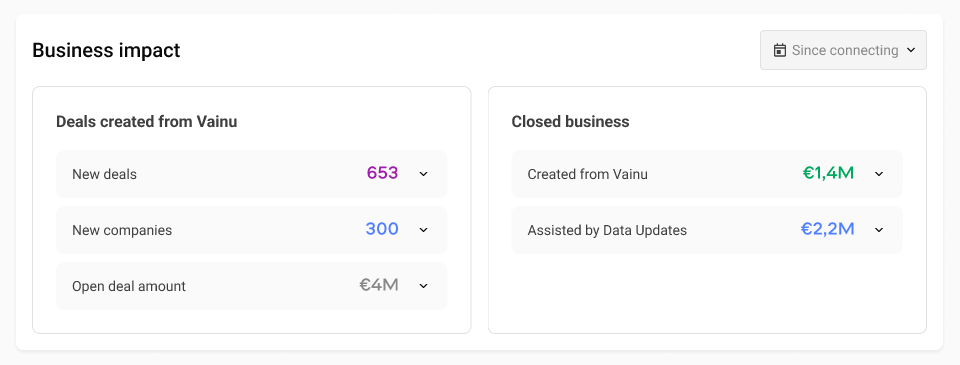The width and height of the screenshot is (960, 365).
Task: Select the Assisted by Data Updates label
Action: click(607, 230)
